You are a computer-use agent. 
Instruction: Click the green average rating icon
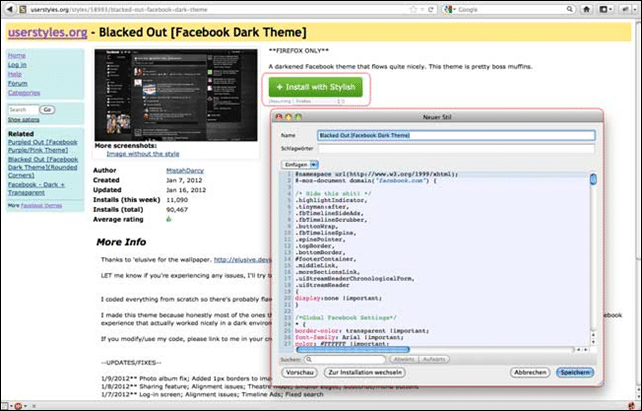click(x=169, y=219)
